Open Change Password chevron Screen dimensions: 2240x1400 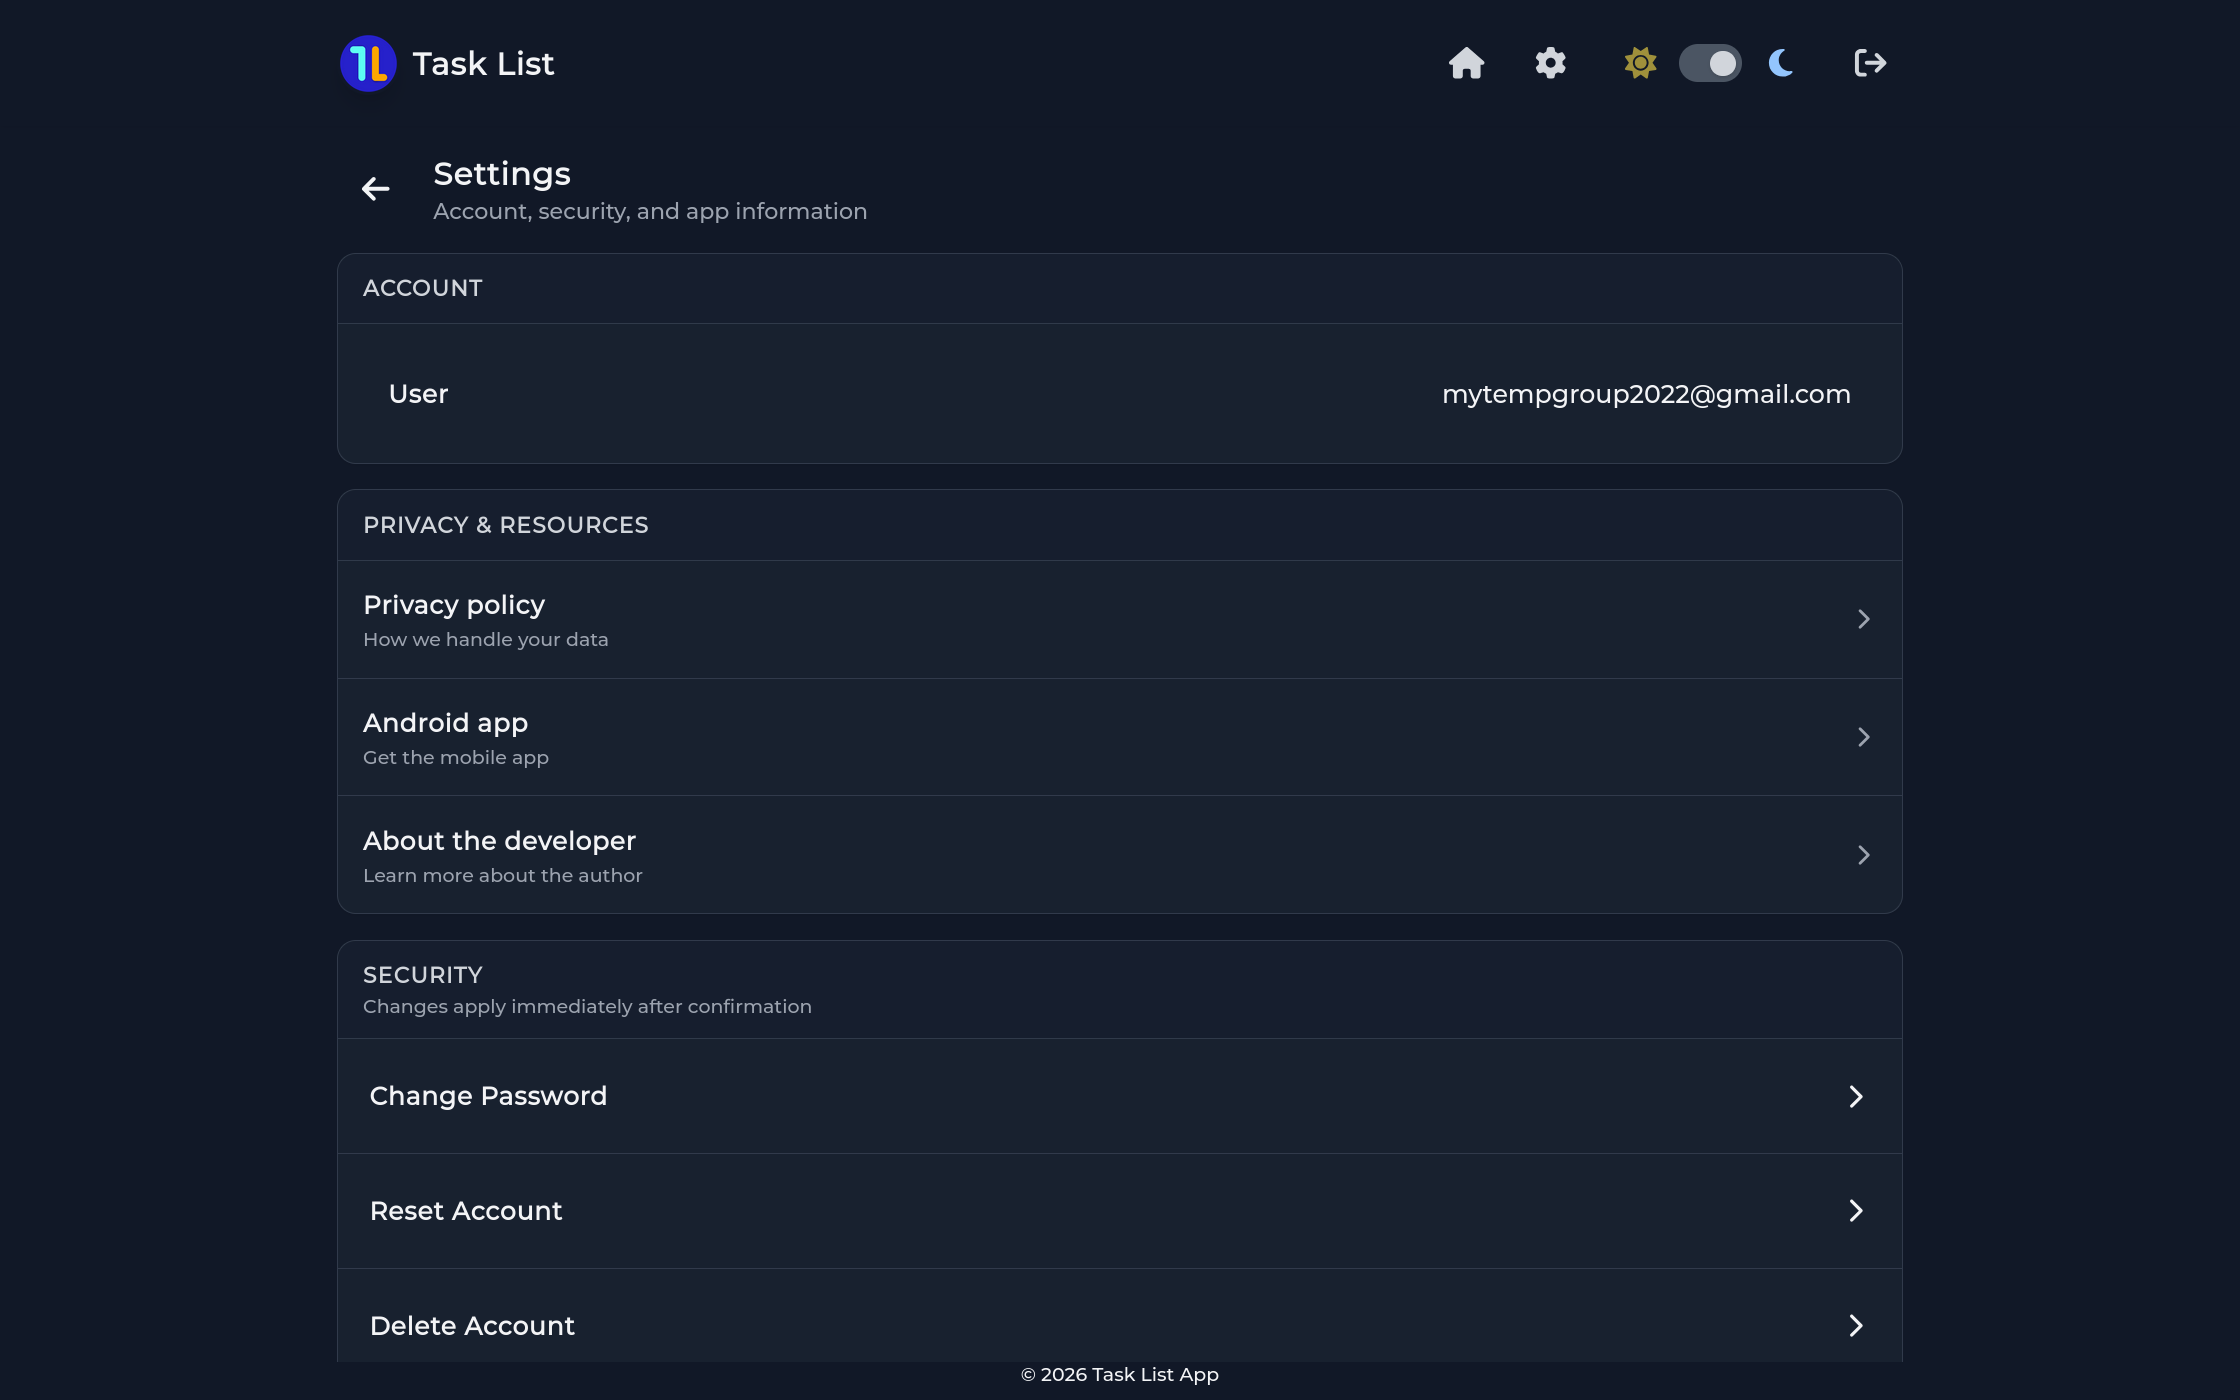[x=1856, y=1096]
